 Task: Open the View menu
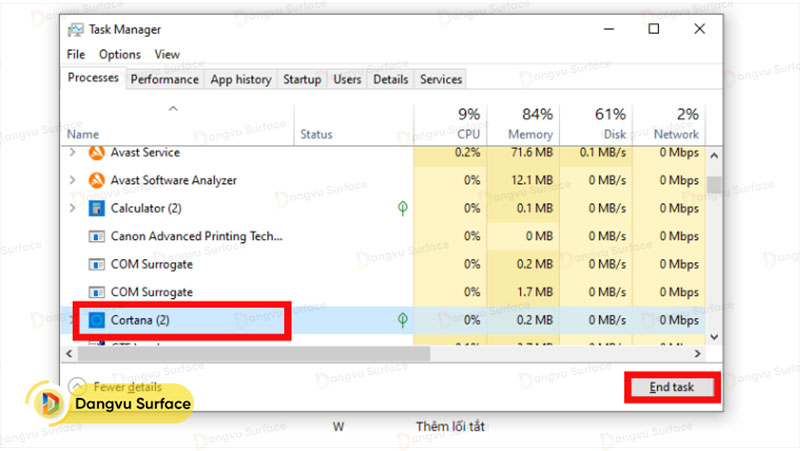click(x=167, y=55)
